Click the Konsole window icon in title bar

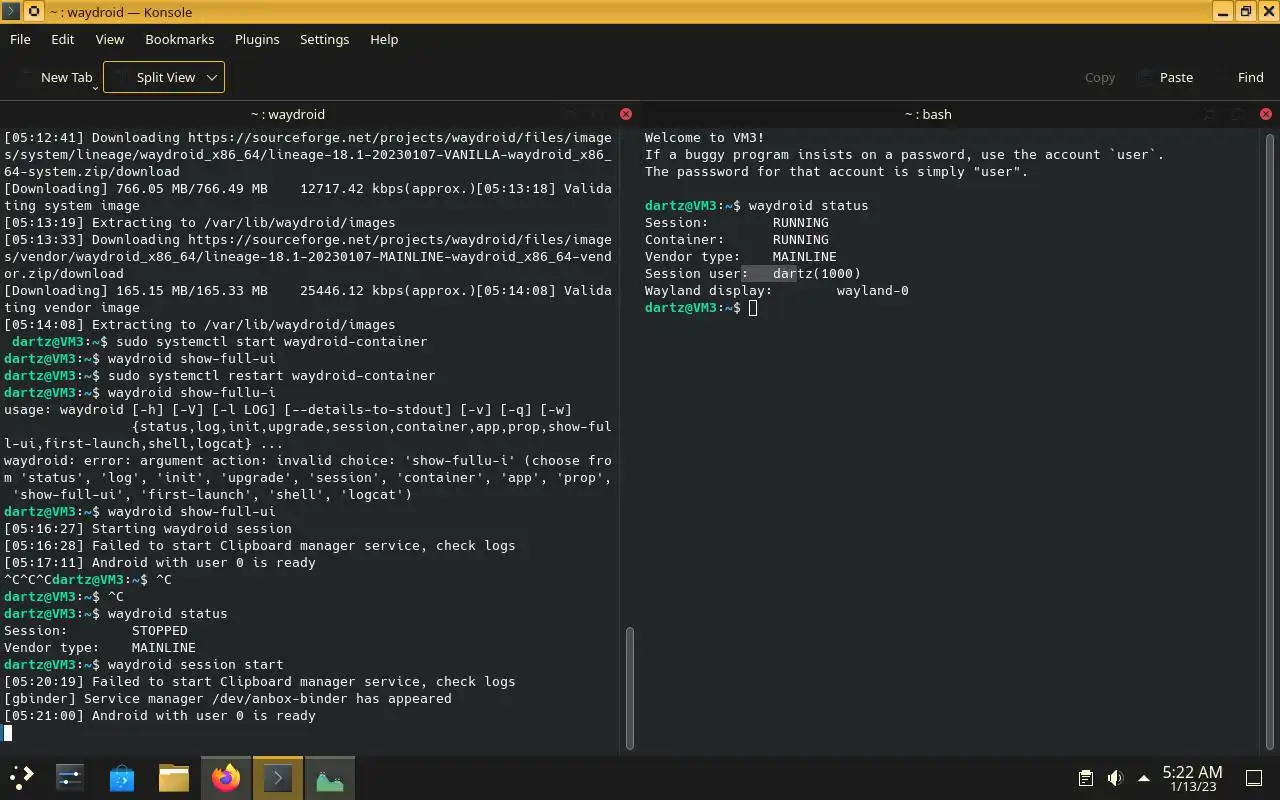click(x=11, y=12)
